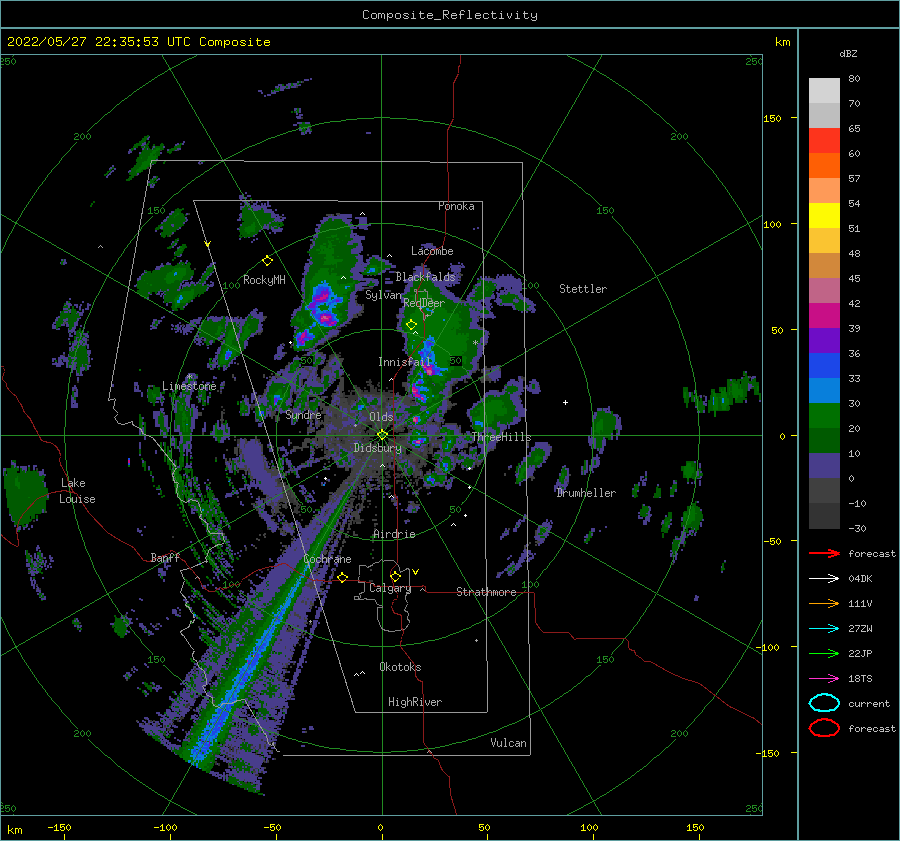Screen dimensions: 900x841
Task: Click the -30 dBZ legend value
Action: click(x=857, y=528)
